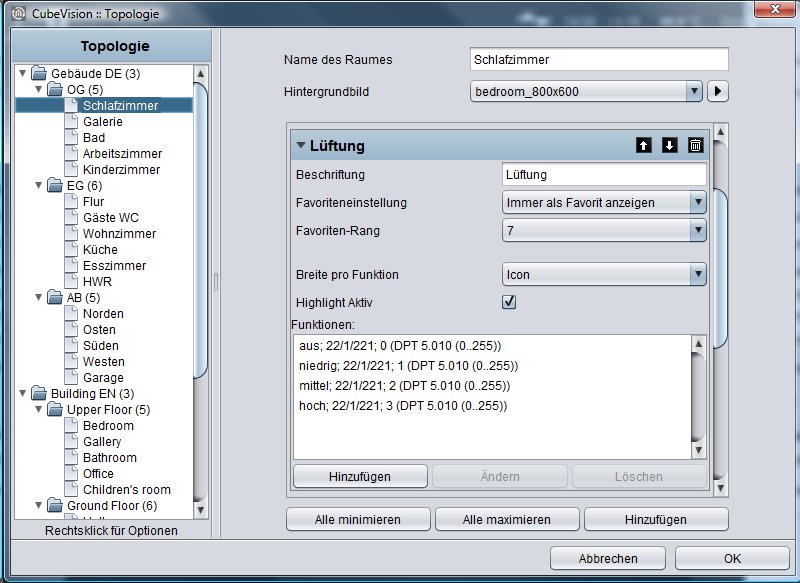Select the Wohnzimmer room
The image size is (800, 583).
coord(119,234)
